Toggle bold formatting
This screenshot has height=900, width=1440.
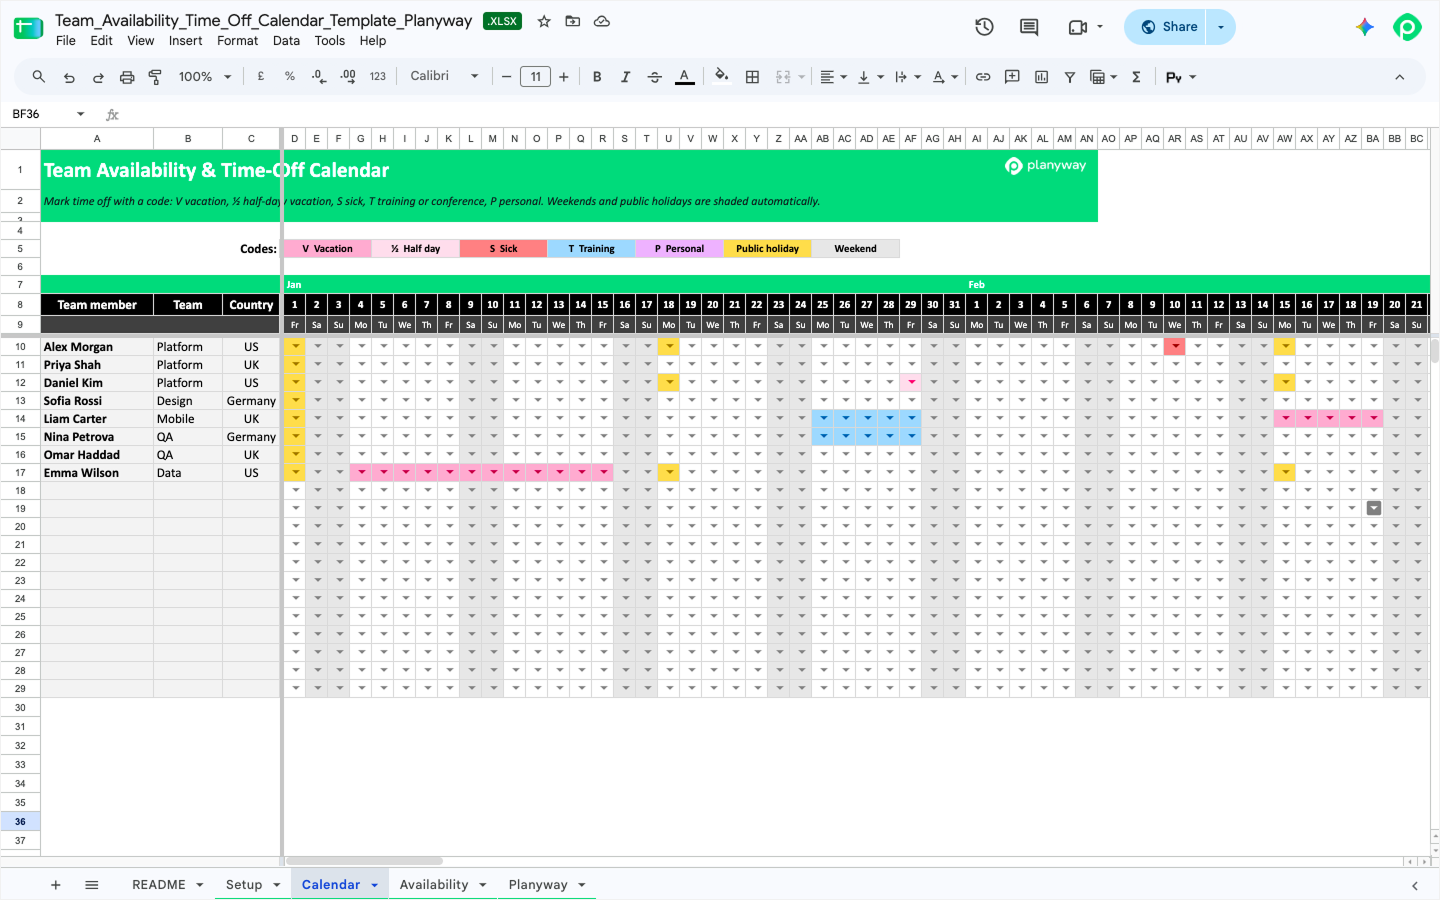pos(597,77)
